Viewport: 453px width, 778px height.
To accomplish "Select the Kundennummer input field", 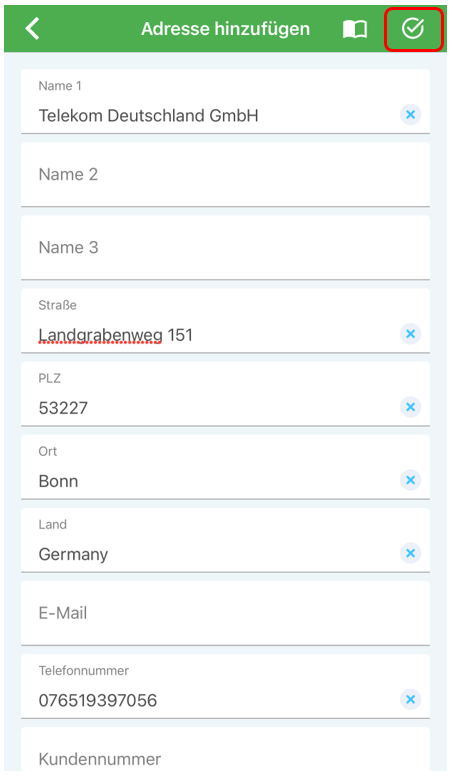I will tap(225, 749).
